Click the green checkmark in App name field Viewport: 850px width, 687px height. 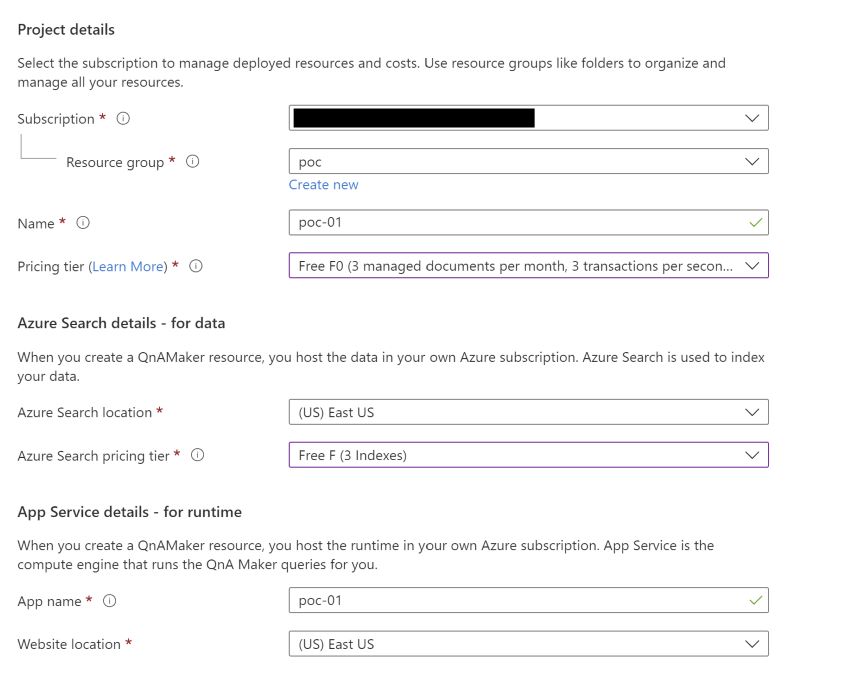click(x=753, y=600)
